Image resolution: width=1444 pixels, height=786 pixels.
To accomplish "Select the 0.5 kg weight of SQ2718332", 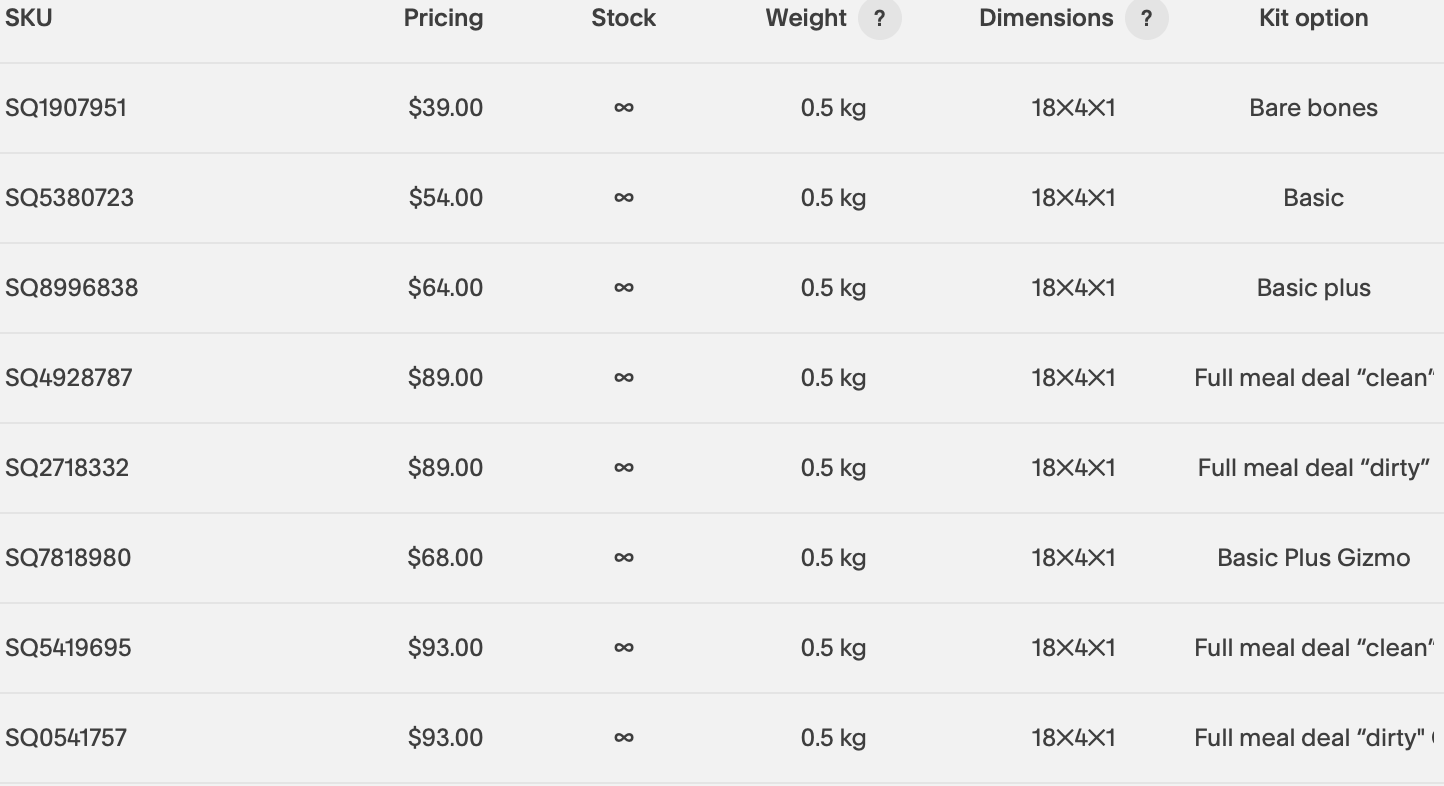I will tap(833, 468).
